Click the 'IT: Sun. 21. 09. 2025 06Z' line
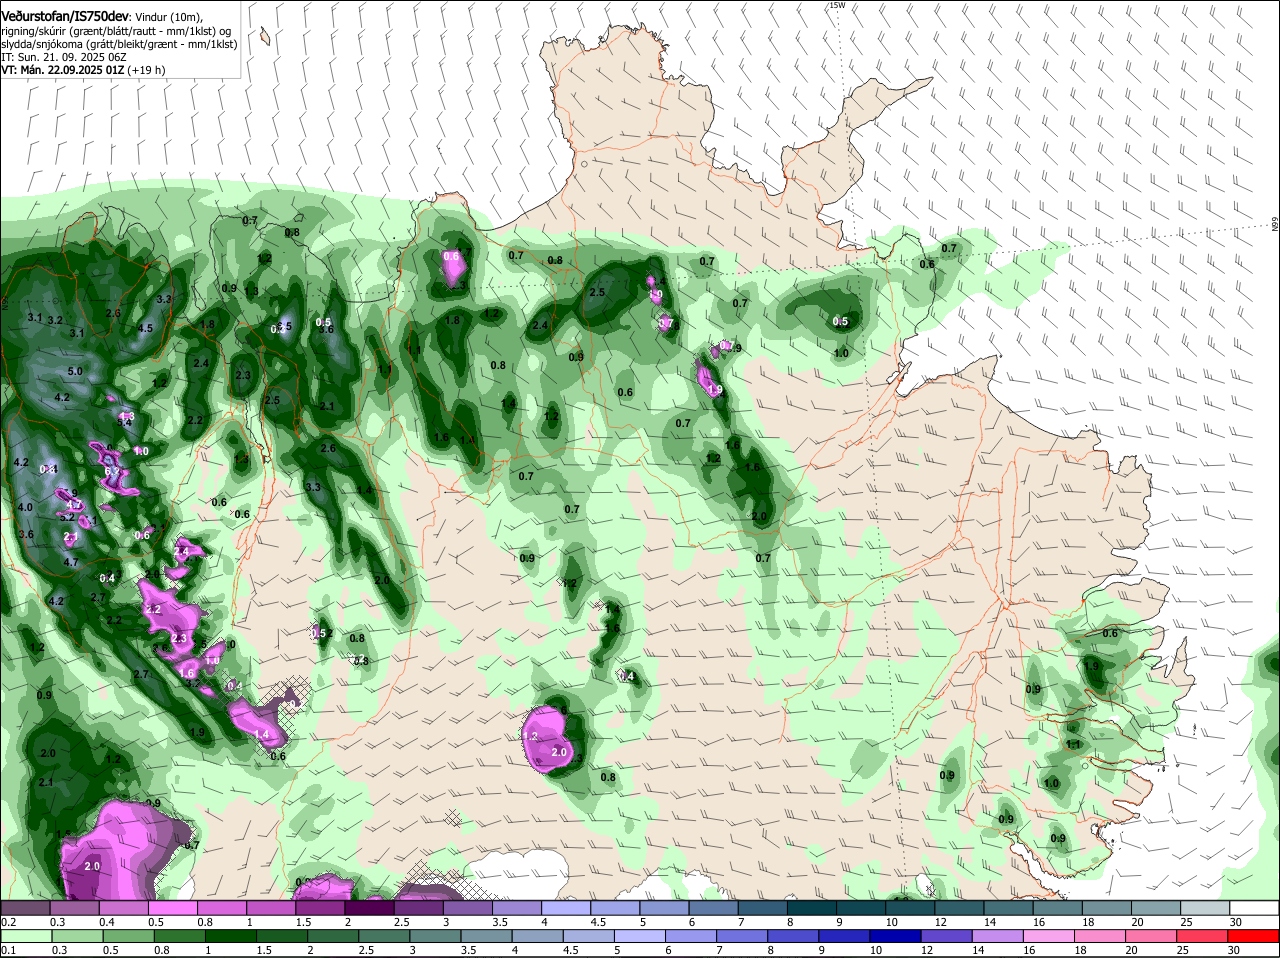 63,57
